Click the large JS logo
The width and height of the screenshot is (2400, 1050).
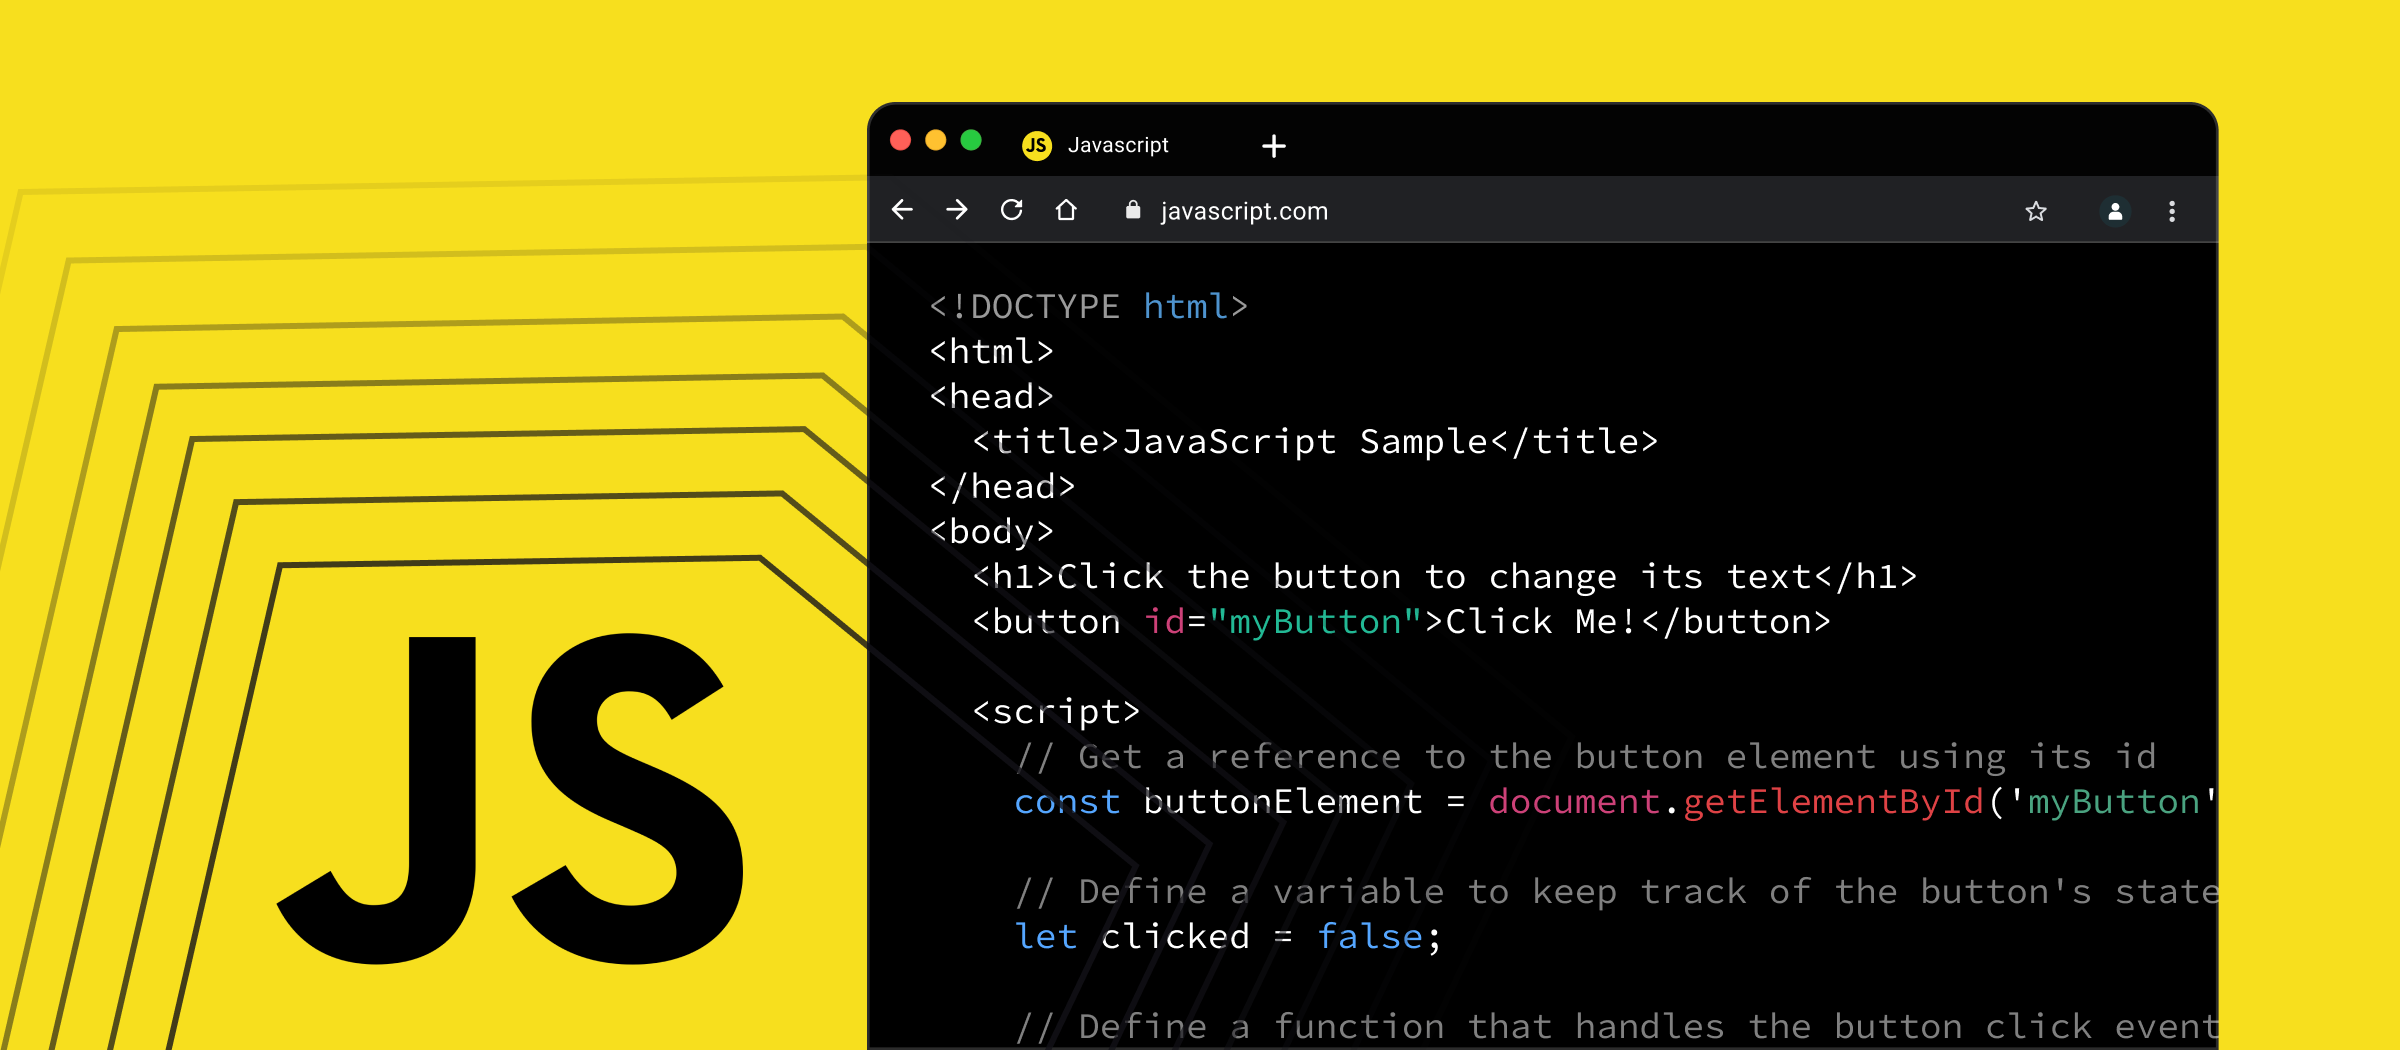pyautogui.click(x=510, y=800)
